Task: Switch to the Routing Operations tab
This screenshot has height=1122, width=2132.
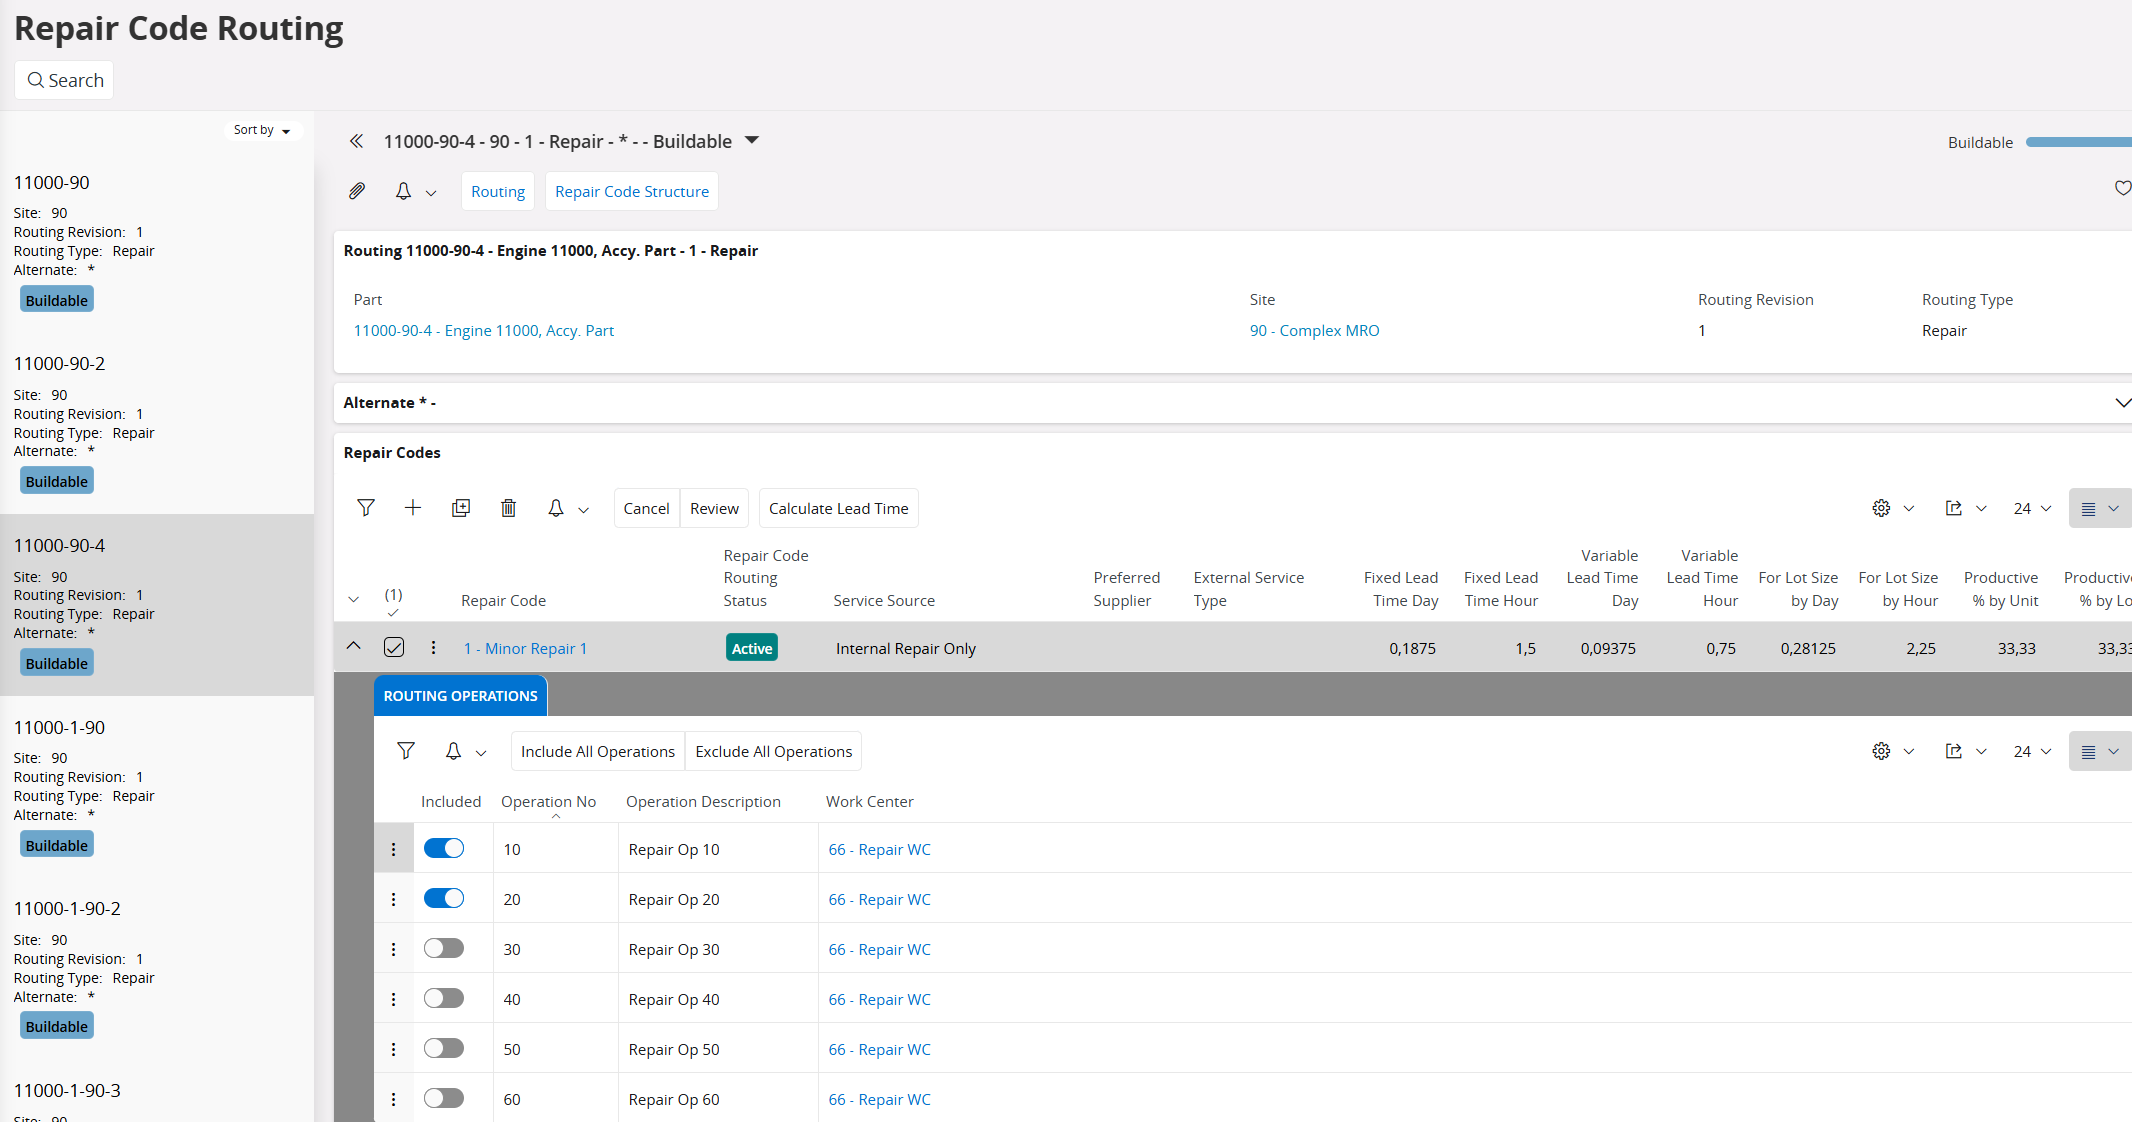Action: [x=460, y=696]
